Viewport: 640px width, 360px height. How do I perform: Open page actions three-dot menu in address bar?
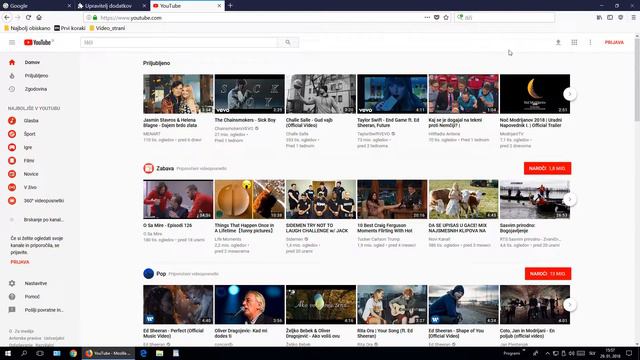(x=427, y=18)
